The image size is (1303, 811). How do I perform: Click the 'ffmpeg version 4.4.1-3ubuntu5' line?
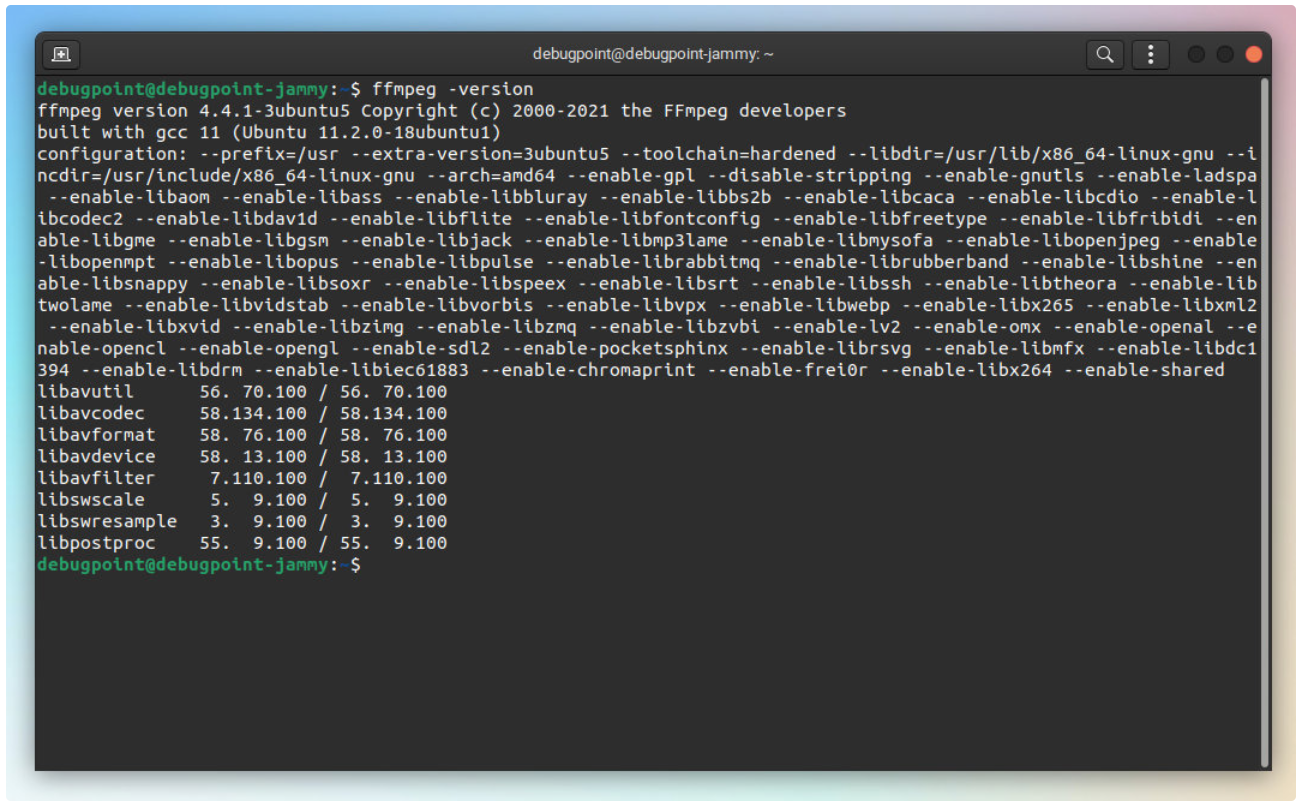442,111
